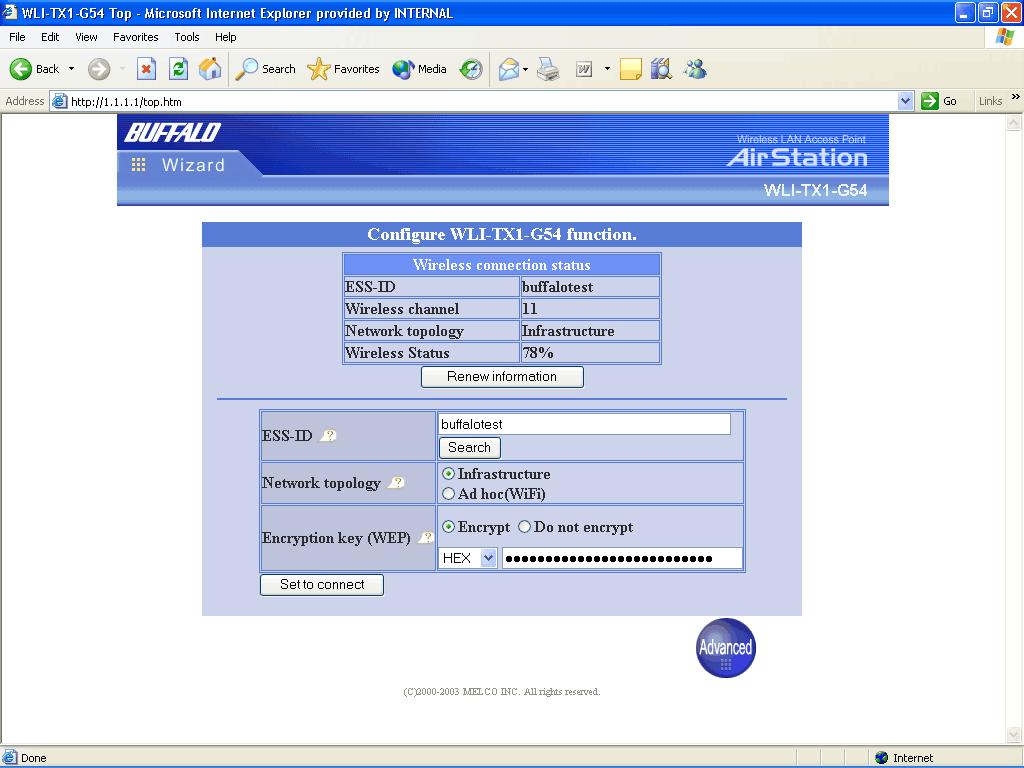Click the Print icon
1024x768 pixels.
(549, 69)
